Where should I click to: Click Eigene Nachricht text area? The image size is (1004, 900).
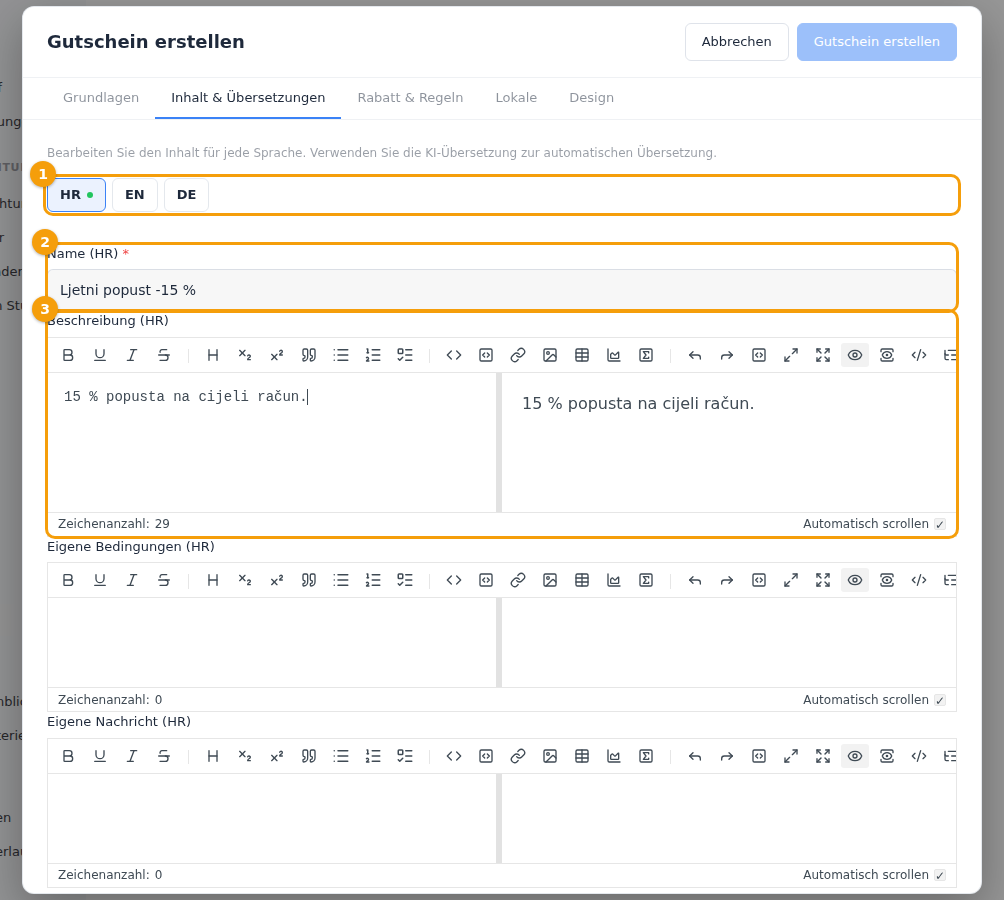[272, 819]
